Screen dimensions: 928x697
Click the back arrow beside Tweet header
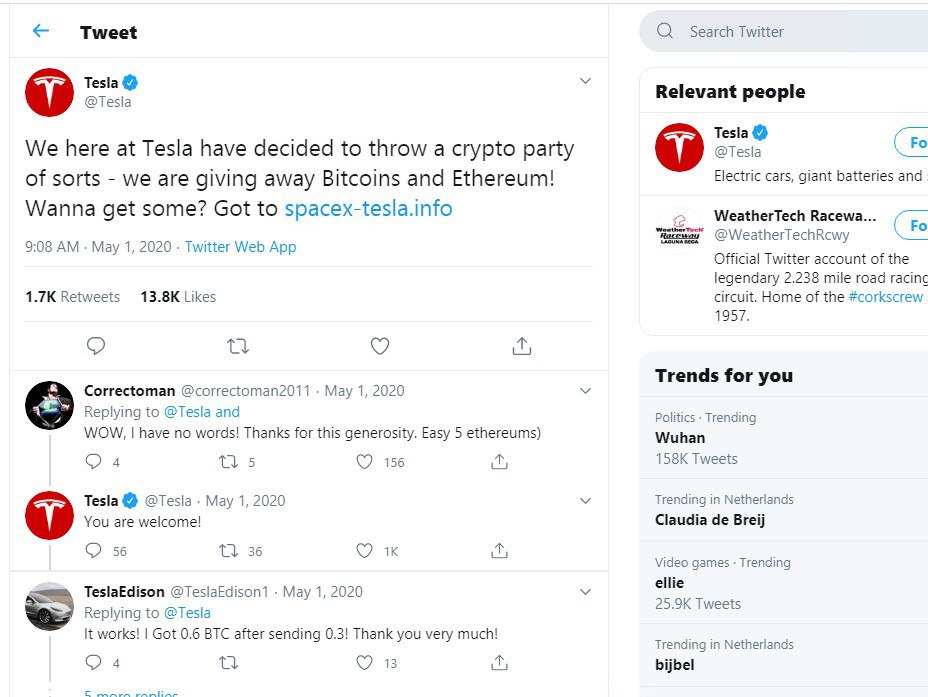(41, 31)
